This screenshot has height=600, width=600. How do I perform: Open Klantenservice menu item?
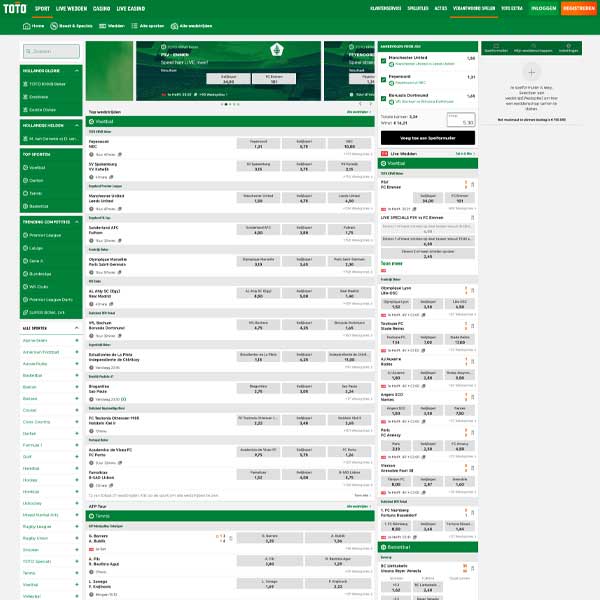[x=386, y=8]
